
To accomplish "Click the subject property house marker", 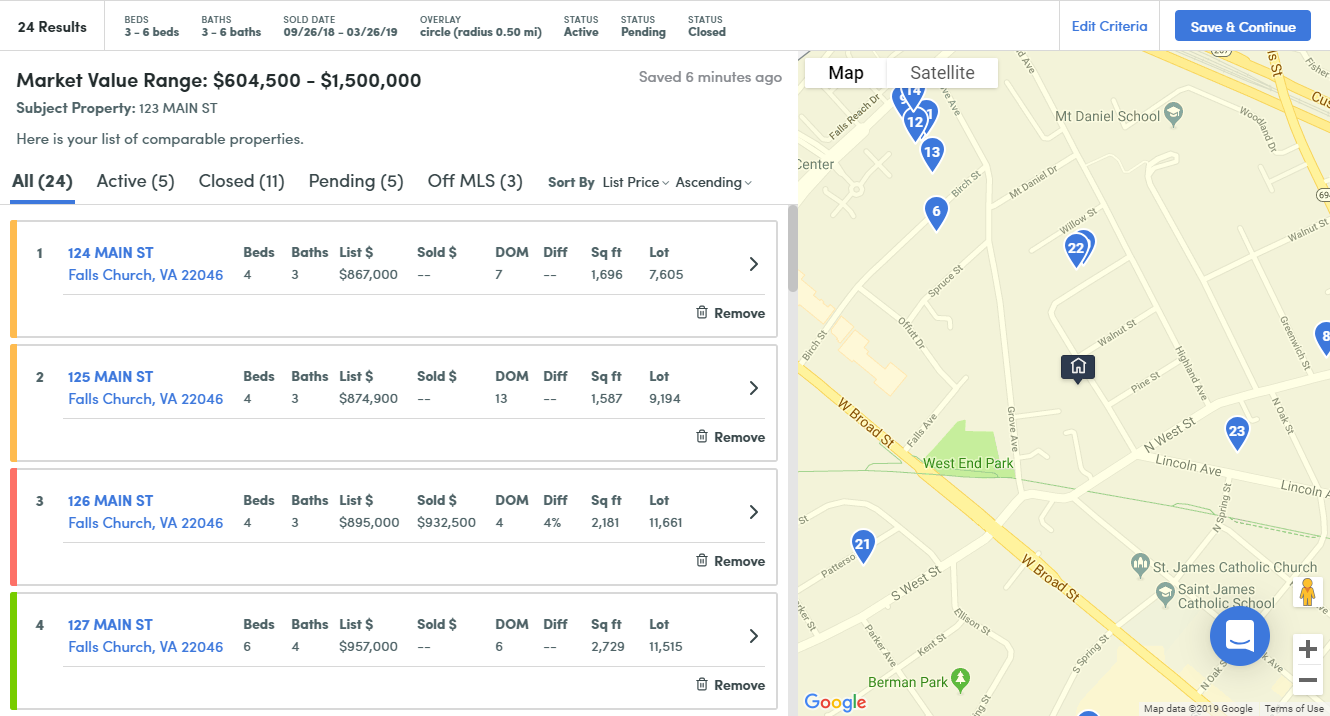I will tap(1078, 367).
